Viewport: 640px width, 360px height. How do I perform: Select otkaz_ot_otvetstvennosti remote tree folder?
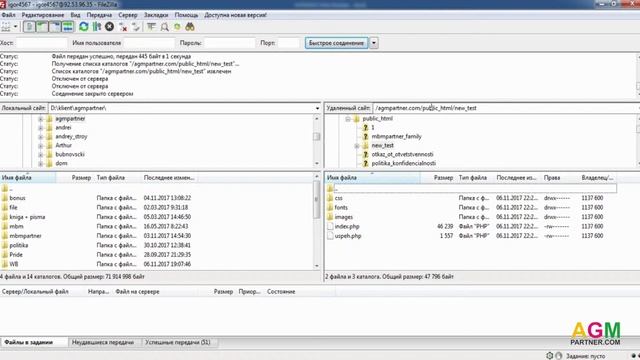click(402, 155)
